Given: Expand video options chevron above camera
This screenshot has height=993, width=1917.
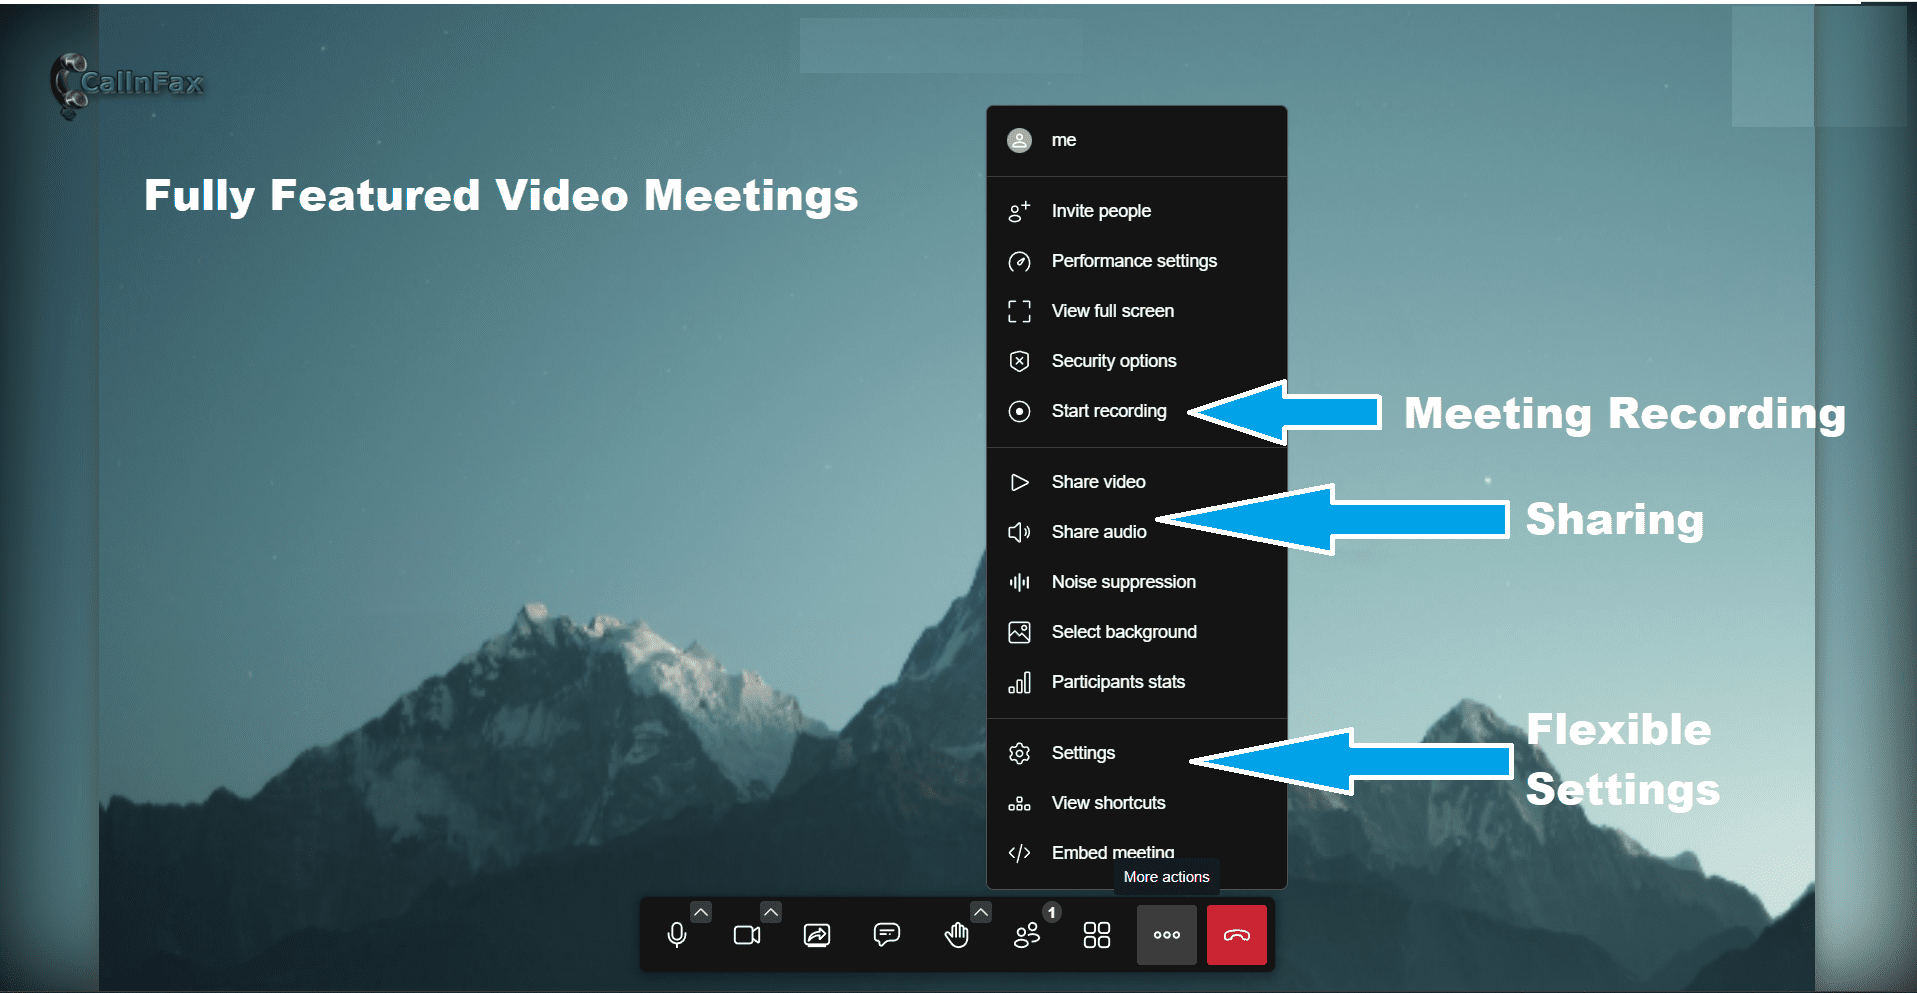Looking at the screenshot, I should [x=771, y=912].
